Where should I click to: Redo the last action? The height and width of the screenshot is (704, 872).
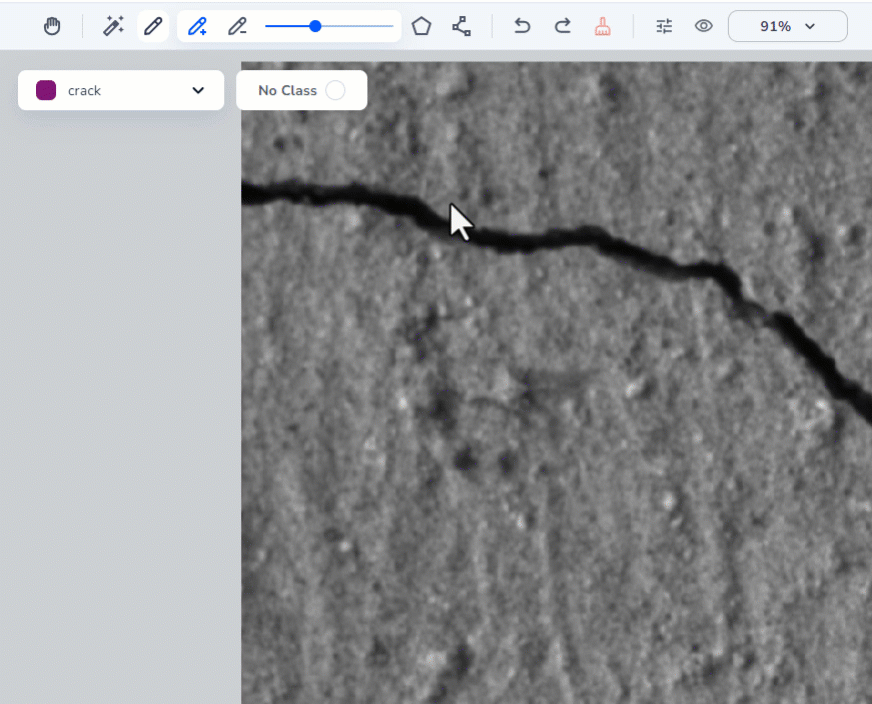(563, 26)
